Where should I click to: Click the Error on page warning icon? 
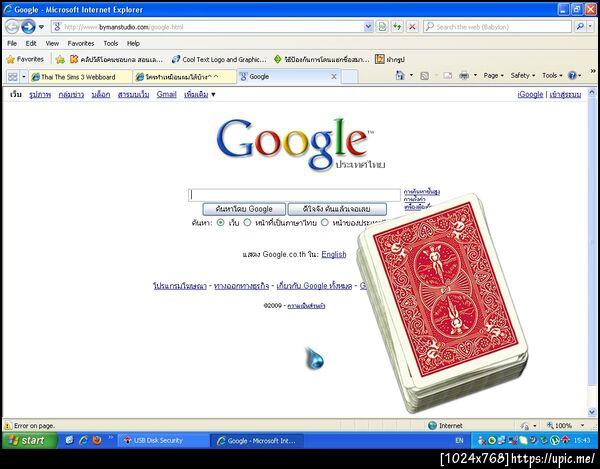(8, 425)
